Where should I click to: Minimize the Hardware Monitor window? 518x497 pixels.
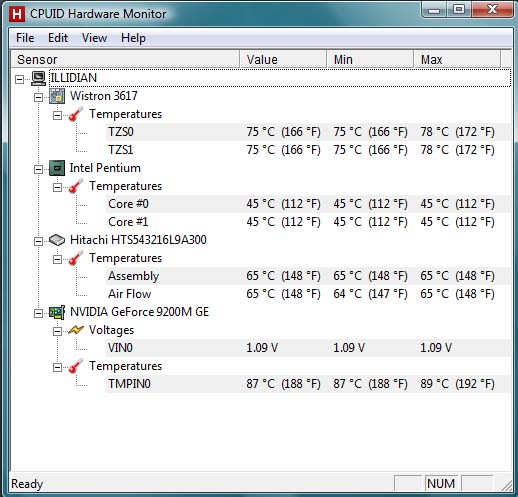434,10
